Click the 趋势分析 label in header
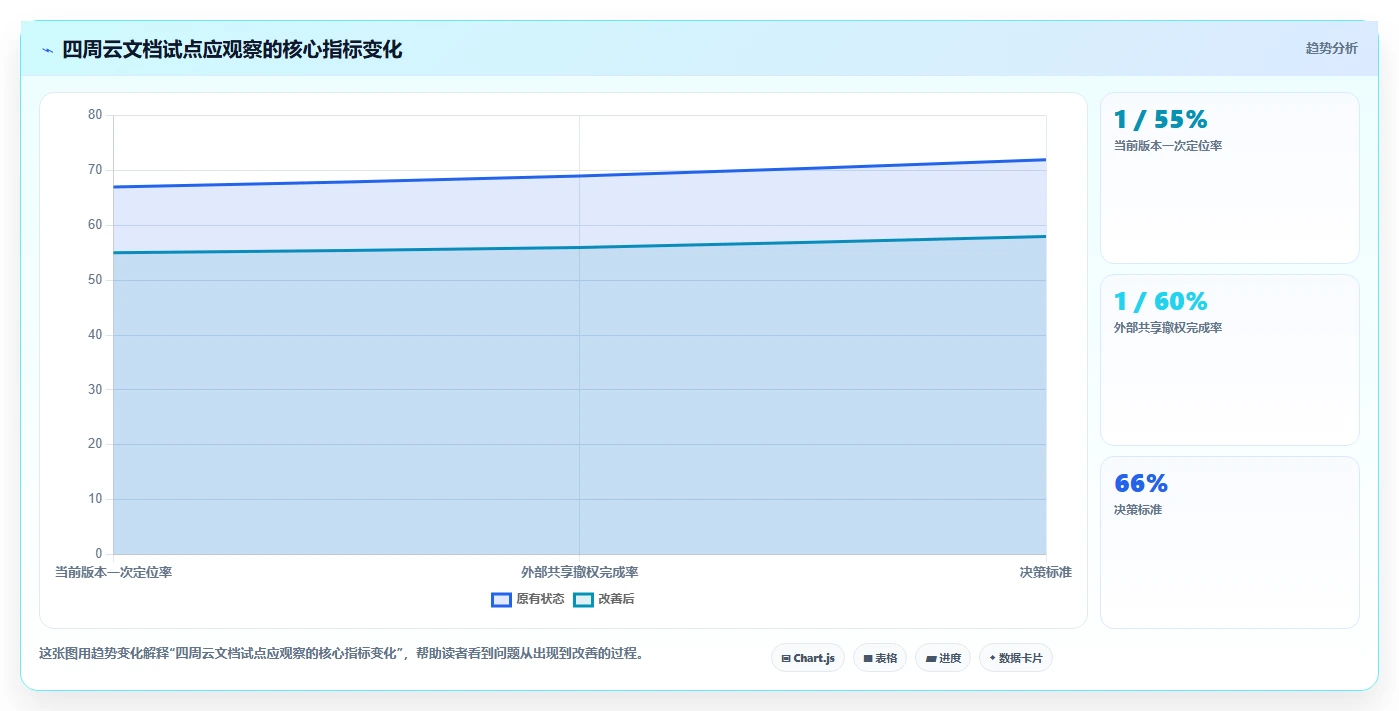1399x711 pixels. (1331, 48)
